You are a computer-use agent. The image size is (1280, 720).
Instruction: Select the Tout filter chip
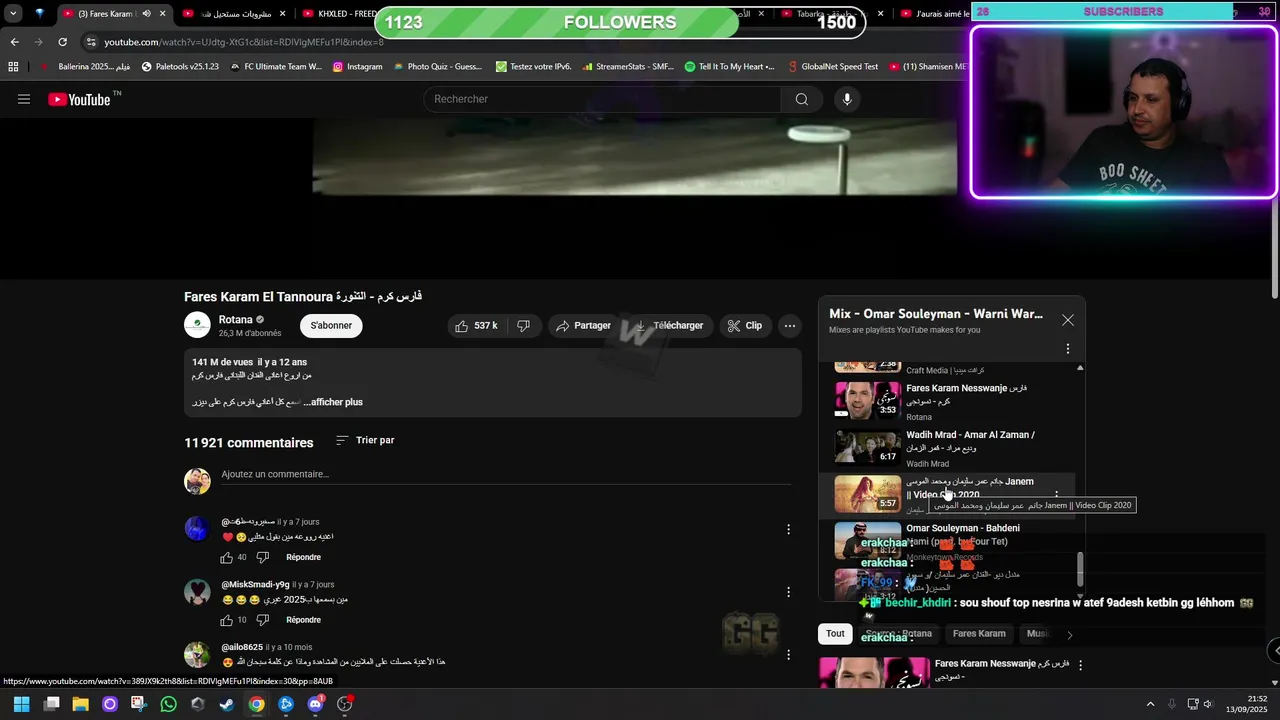pyautogui.click(x=835, y=634)
